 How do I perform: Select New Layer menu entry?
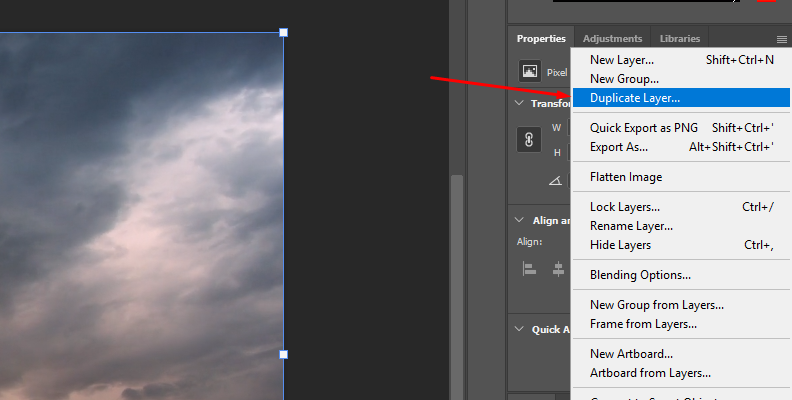click(x=621, y=60)
